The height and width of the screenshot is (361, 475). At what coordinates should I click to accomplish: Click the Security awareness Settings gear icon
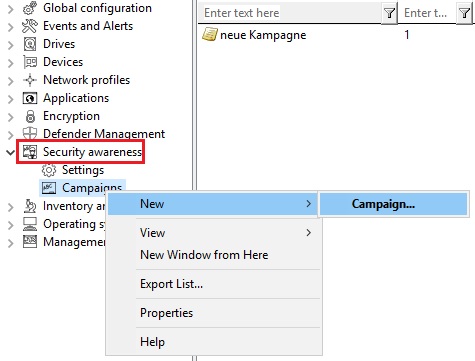(49, 170)
